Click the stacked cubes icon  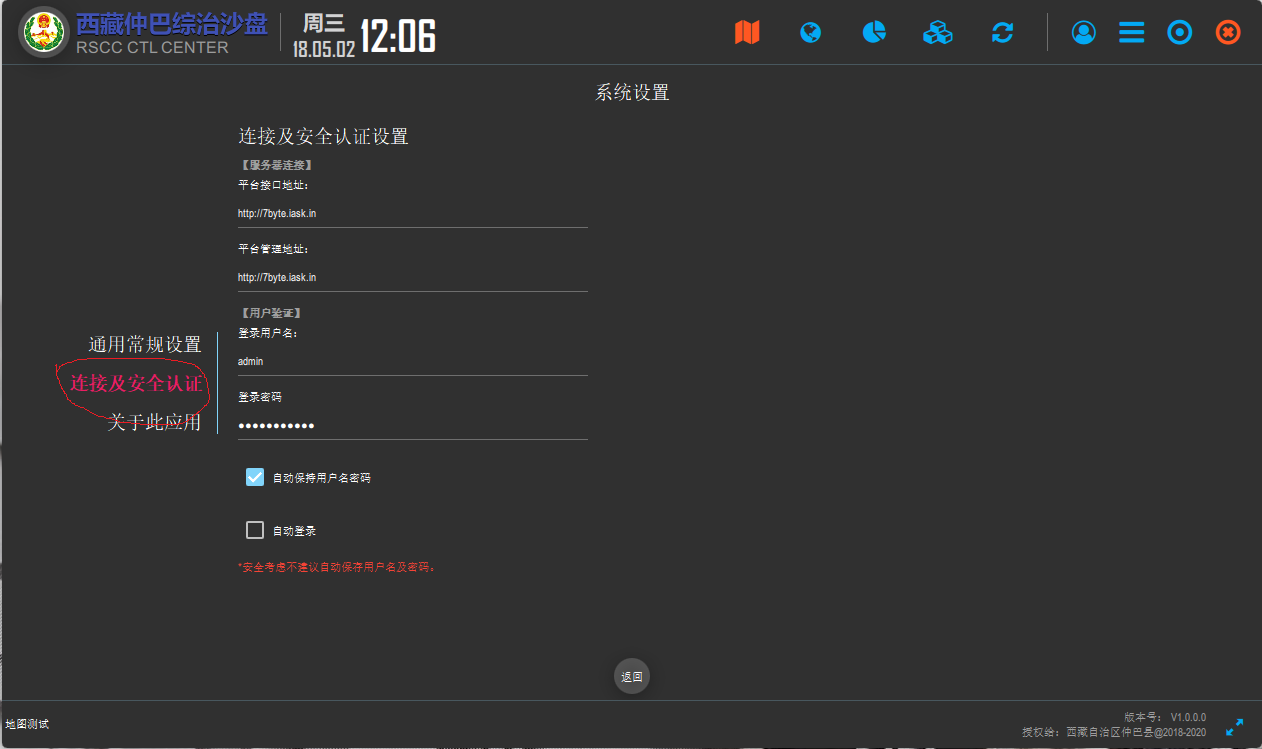coord(938,32)
